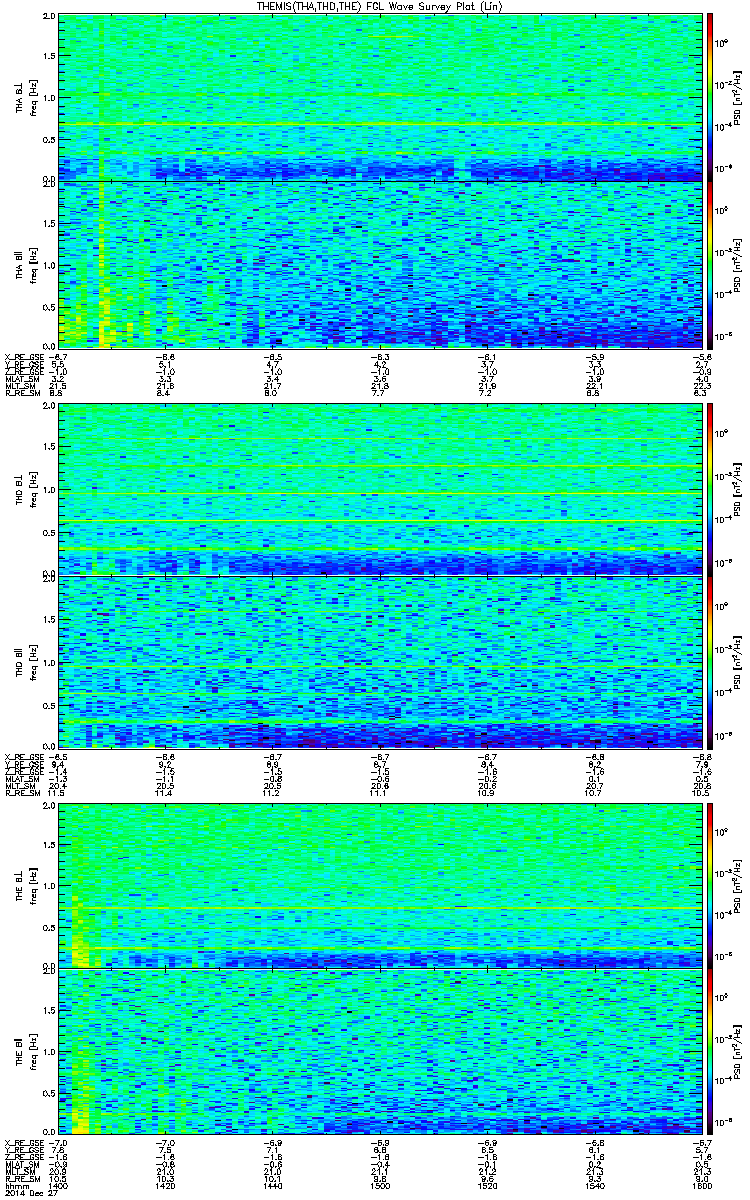
Task: Select the THA B-parallel panel color bar
Action: [710, 264]
